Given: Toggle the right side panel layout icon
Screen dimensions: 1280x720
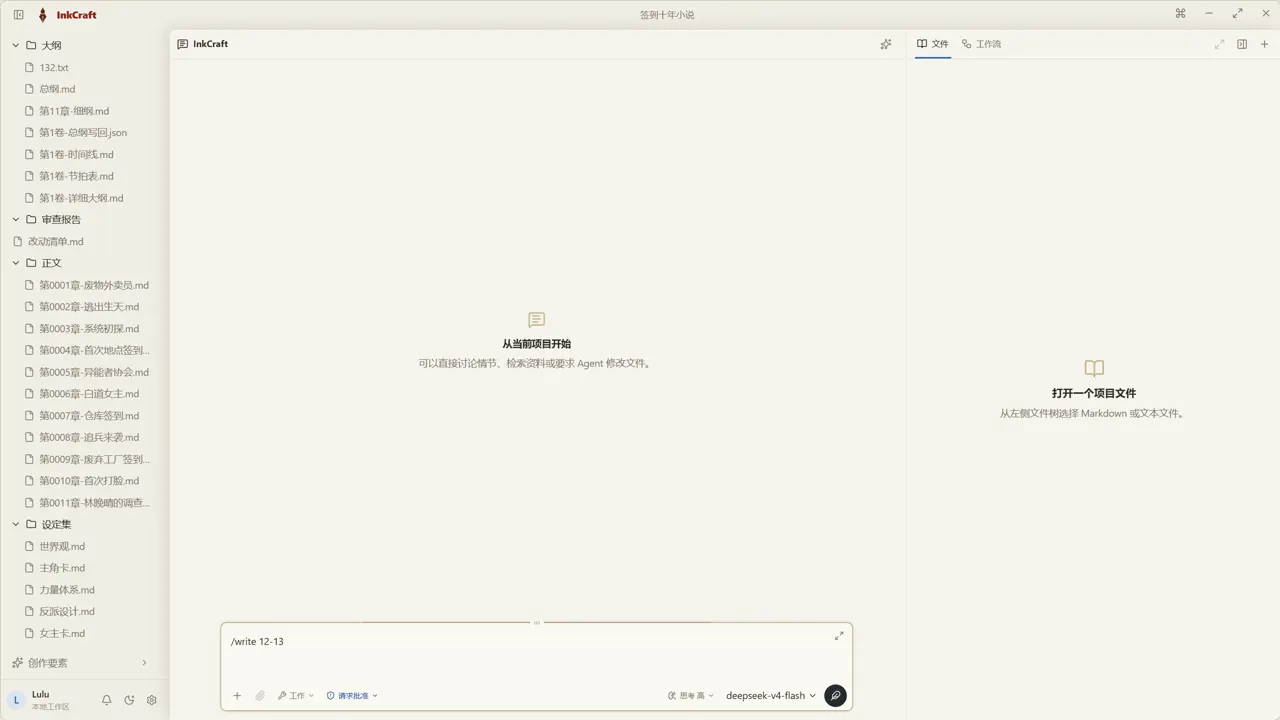Looking at the screenshot, I should (x=1242, y=44).
